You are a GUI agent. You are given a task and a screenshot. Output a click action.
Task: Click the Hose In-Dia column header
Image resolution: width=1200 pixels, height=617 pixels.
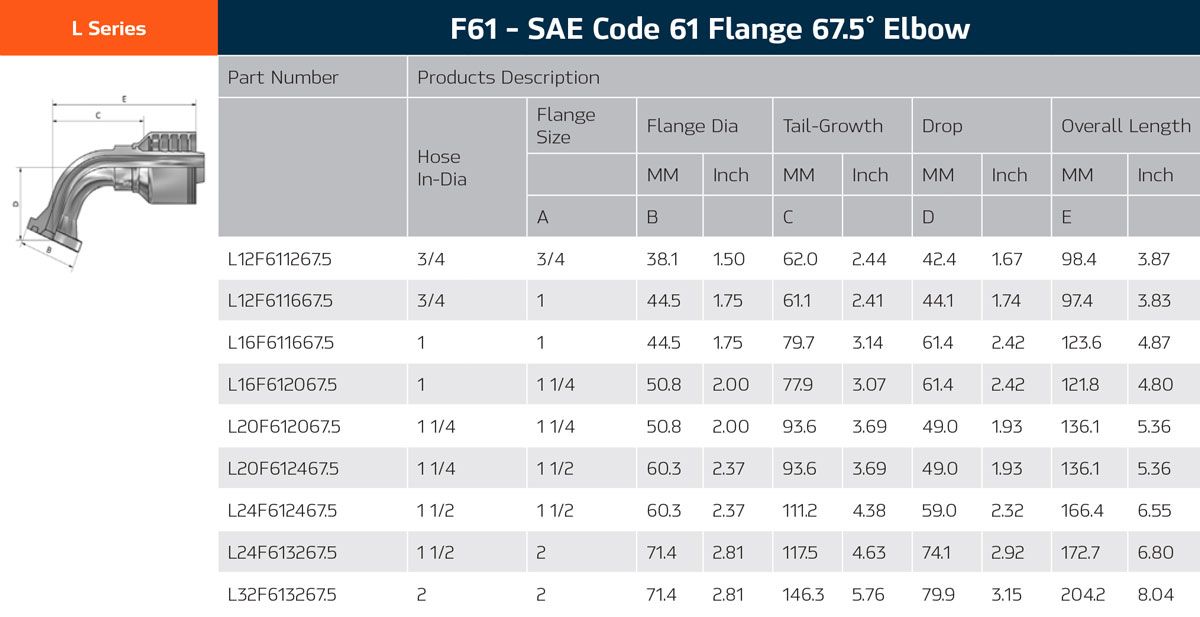tap(442, 168)
